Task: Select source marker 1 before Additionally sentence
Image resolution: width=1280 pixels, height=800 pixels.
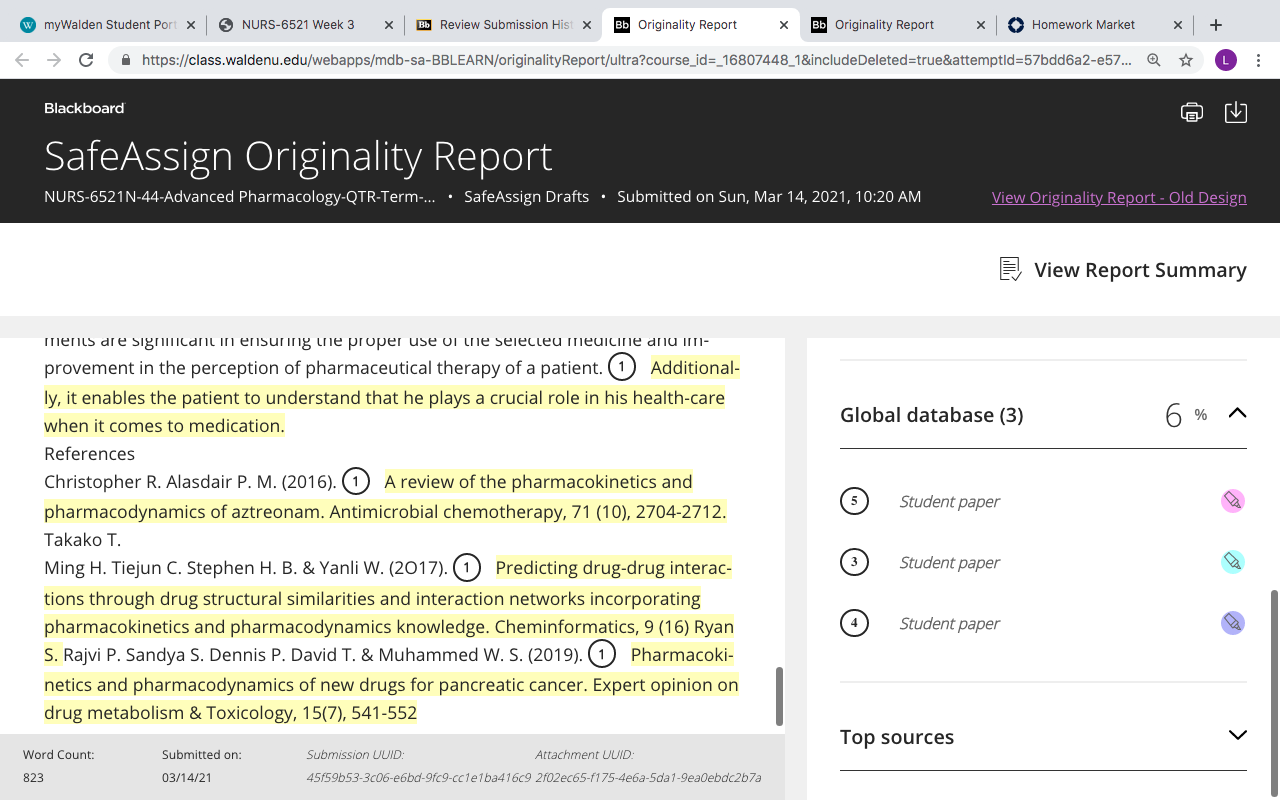Action: point(622,367)
